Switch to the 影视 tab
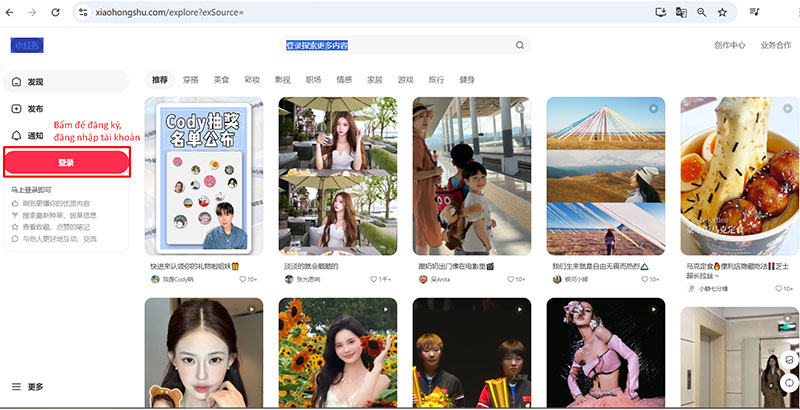Image resolution: width=800 pixels, height=410 pixels. point(283,80)
